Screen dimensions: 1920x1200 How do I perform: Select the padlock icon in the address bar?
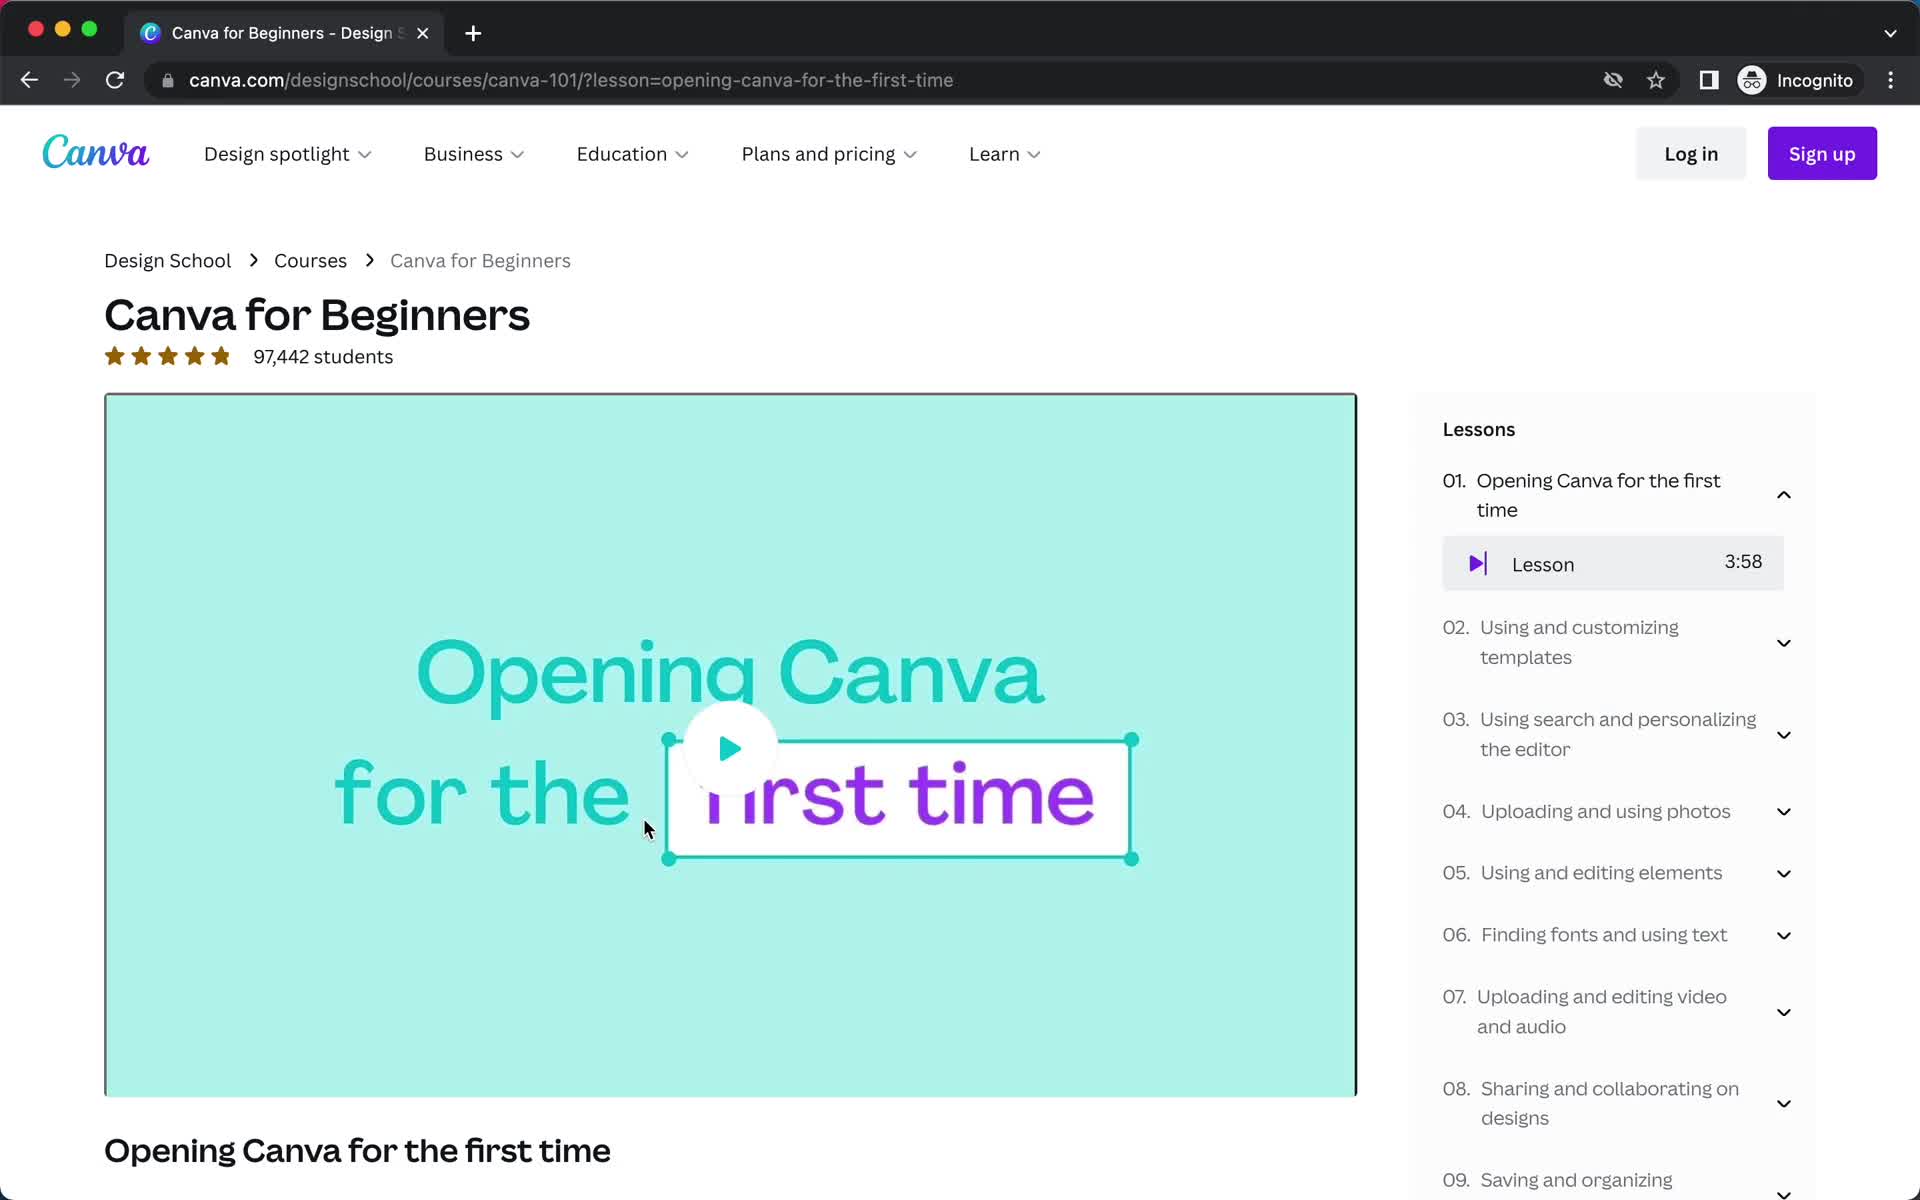pyautogui.click(x=168, y=80)
